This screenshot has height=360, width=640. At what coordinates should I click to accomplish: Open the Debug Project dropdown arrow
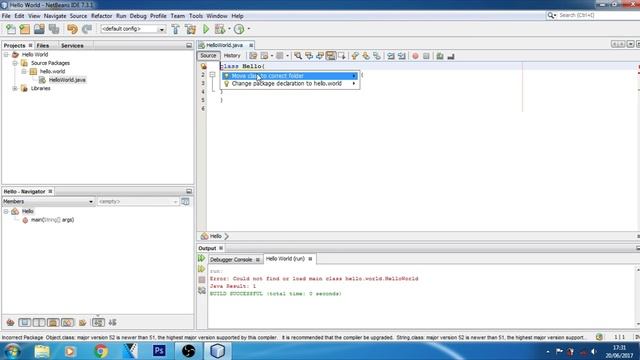(229, 29)
